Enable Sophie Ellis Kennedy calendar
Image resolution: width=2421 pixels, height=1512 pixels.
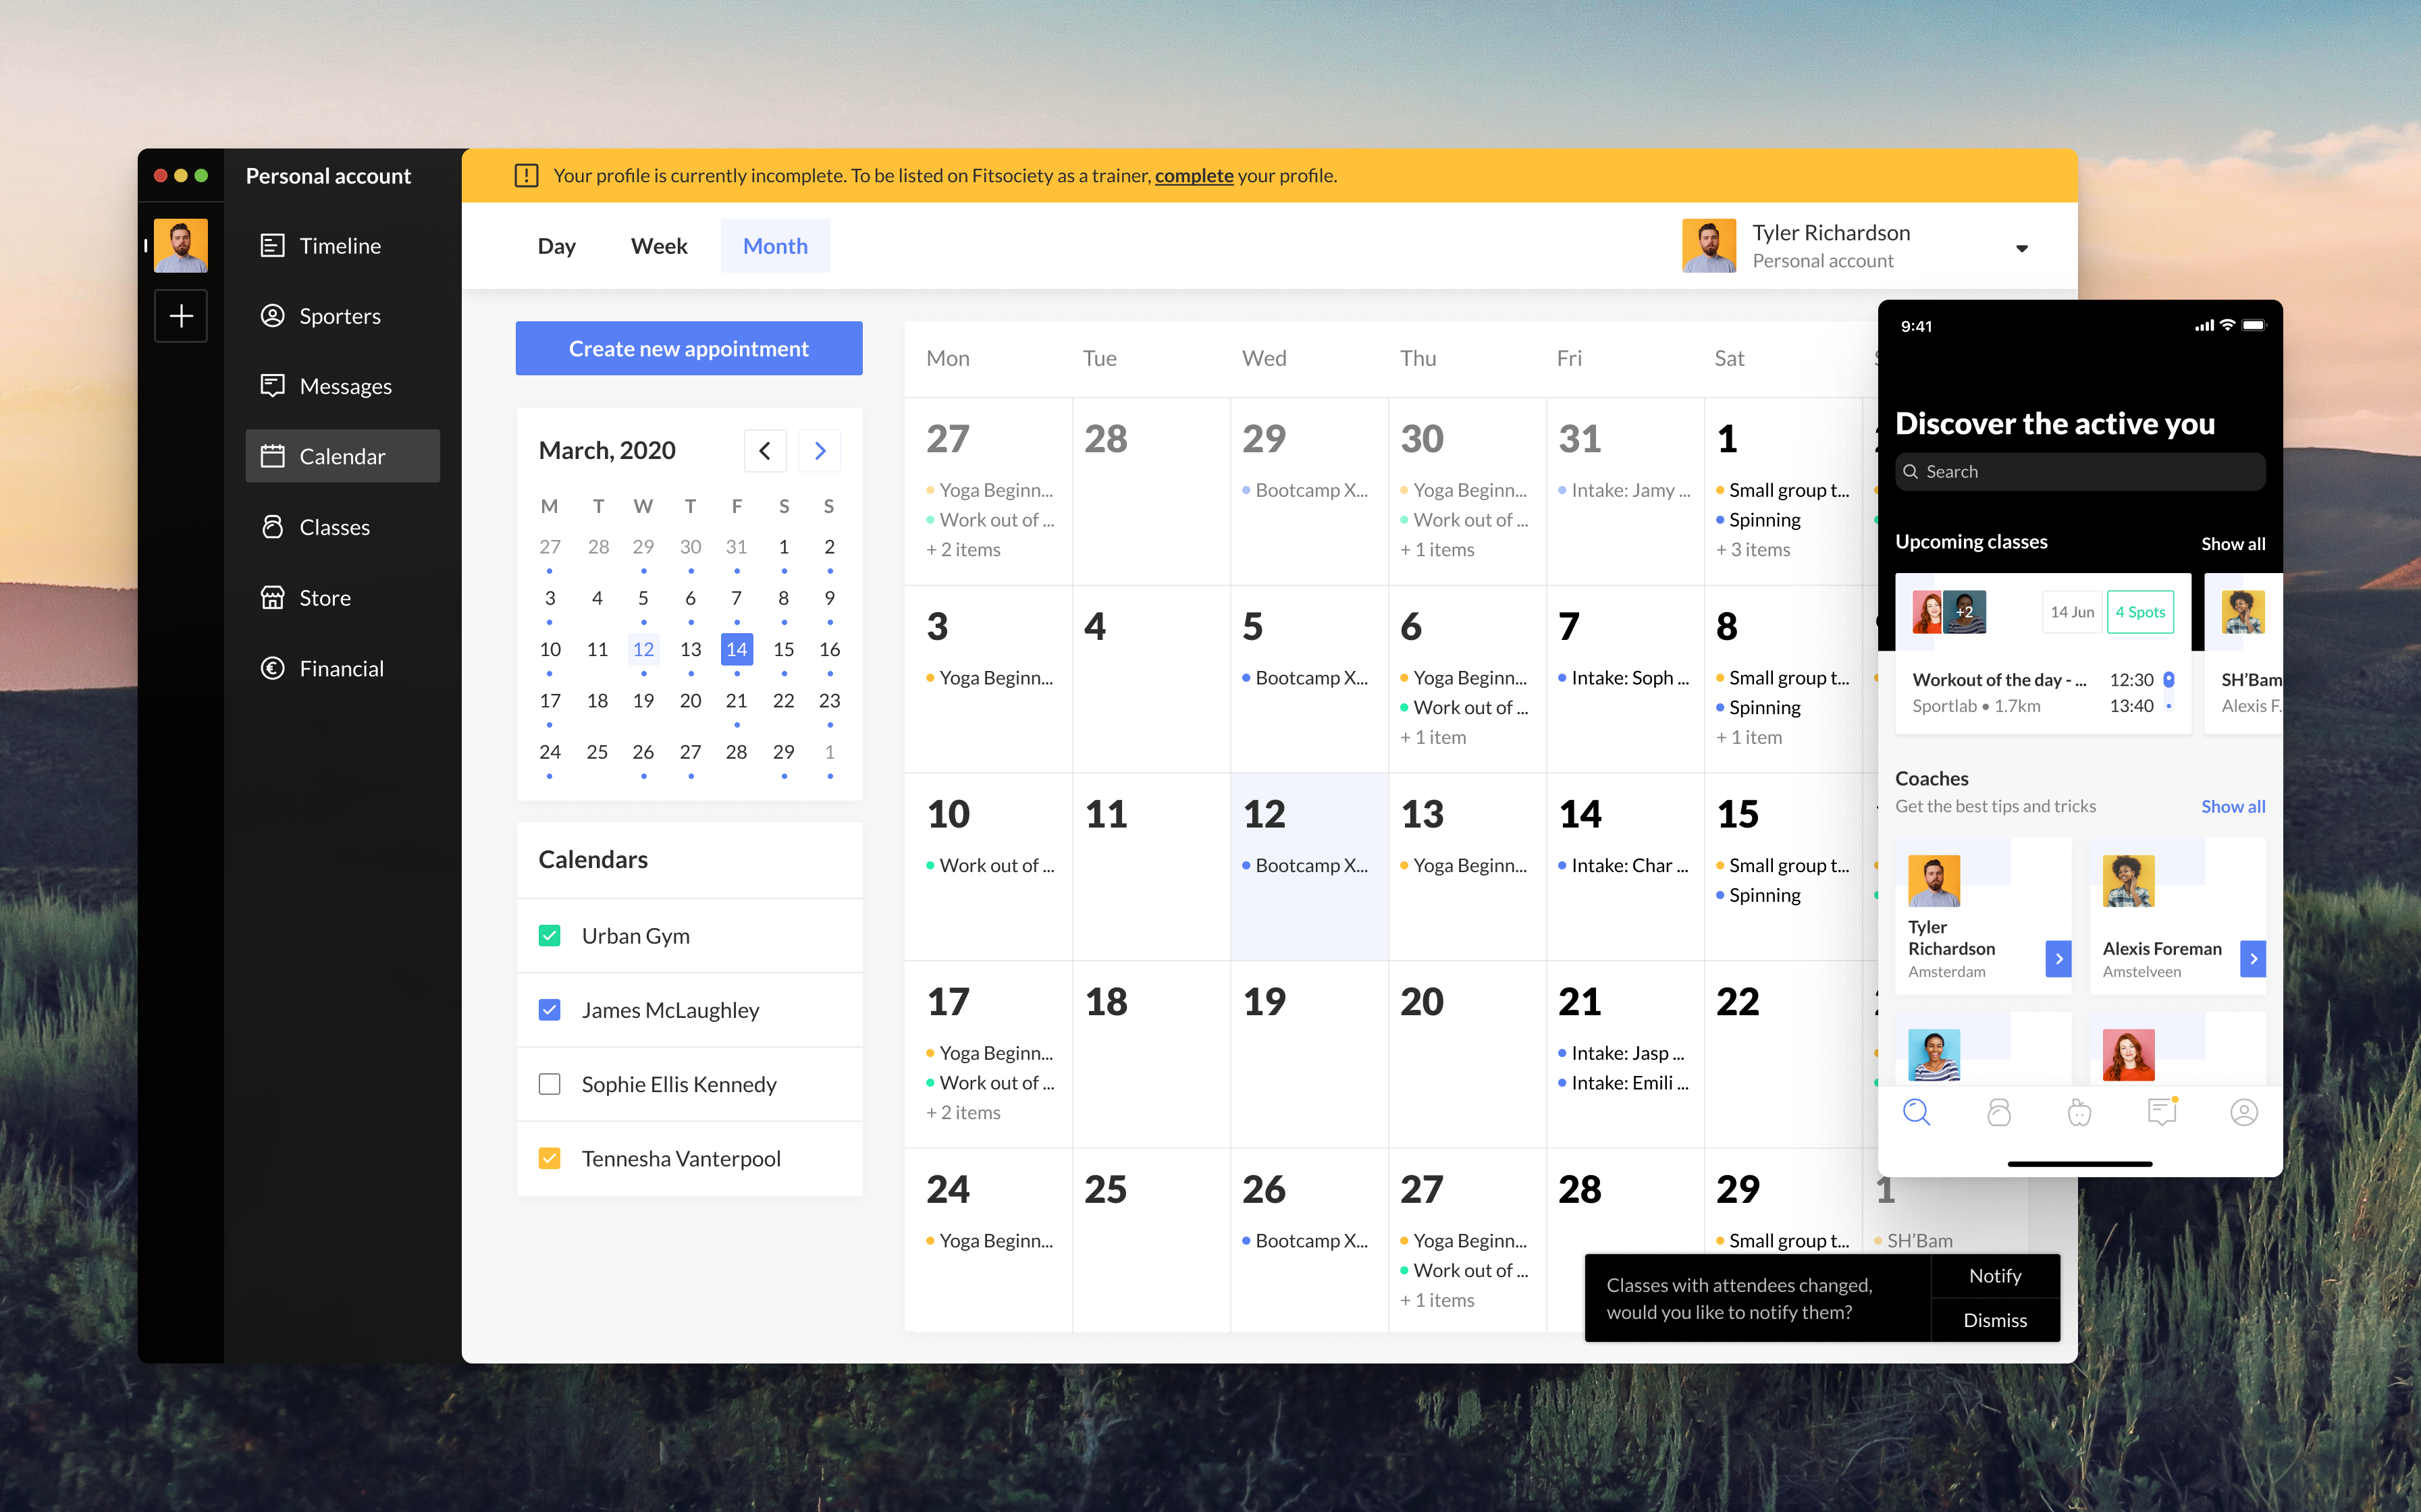[x=549, y=1084]
